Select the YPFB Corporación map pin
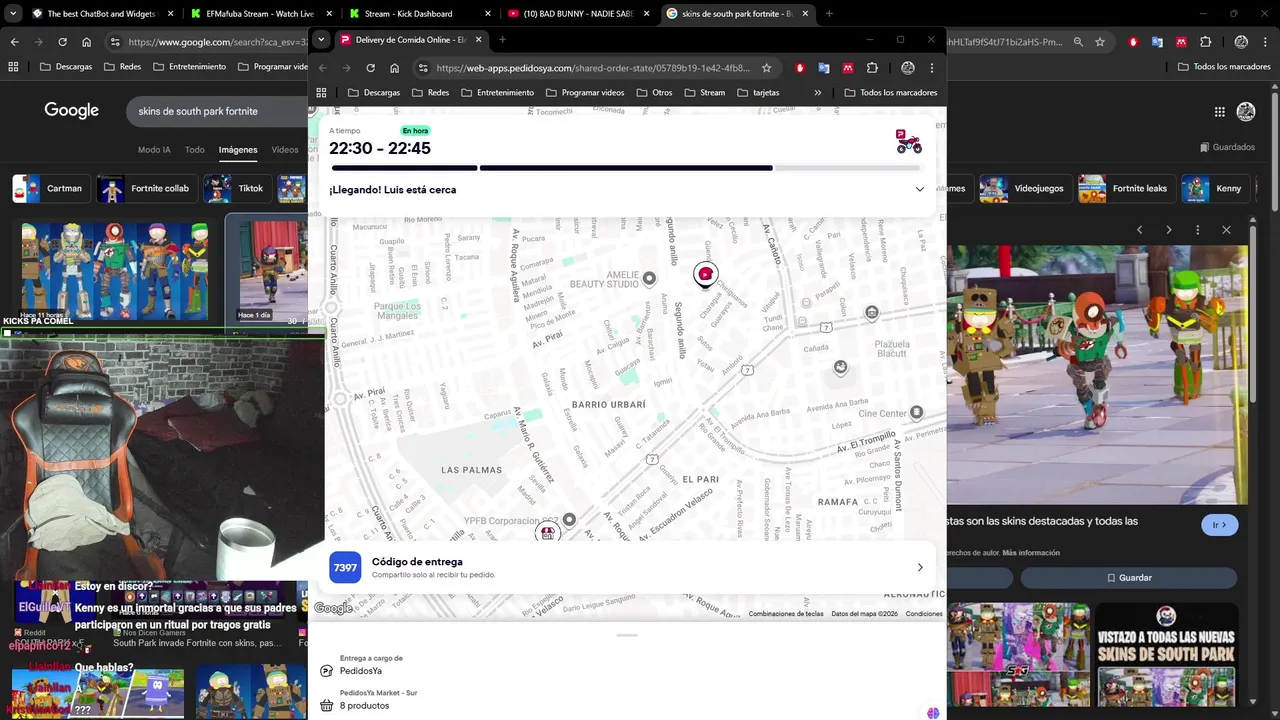Image resolution: width=1280 pixels, height=720 pixels. click(x=569, y=519)
